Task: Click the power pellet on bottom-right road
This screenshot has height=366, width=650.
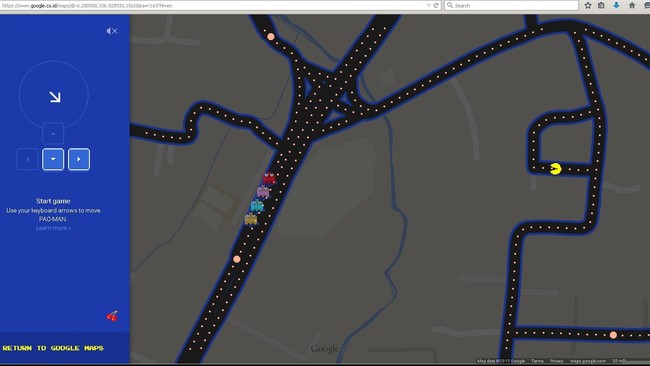Action: (x=613, y=335)
